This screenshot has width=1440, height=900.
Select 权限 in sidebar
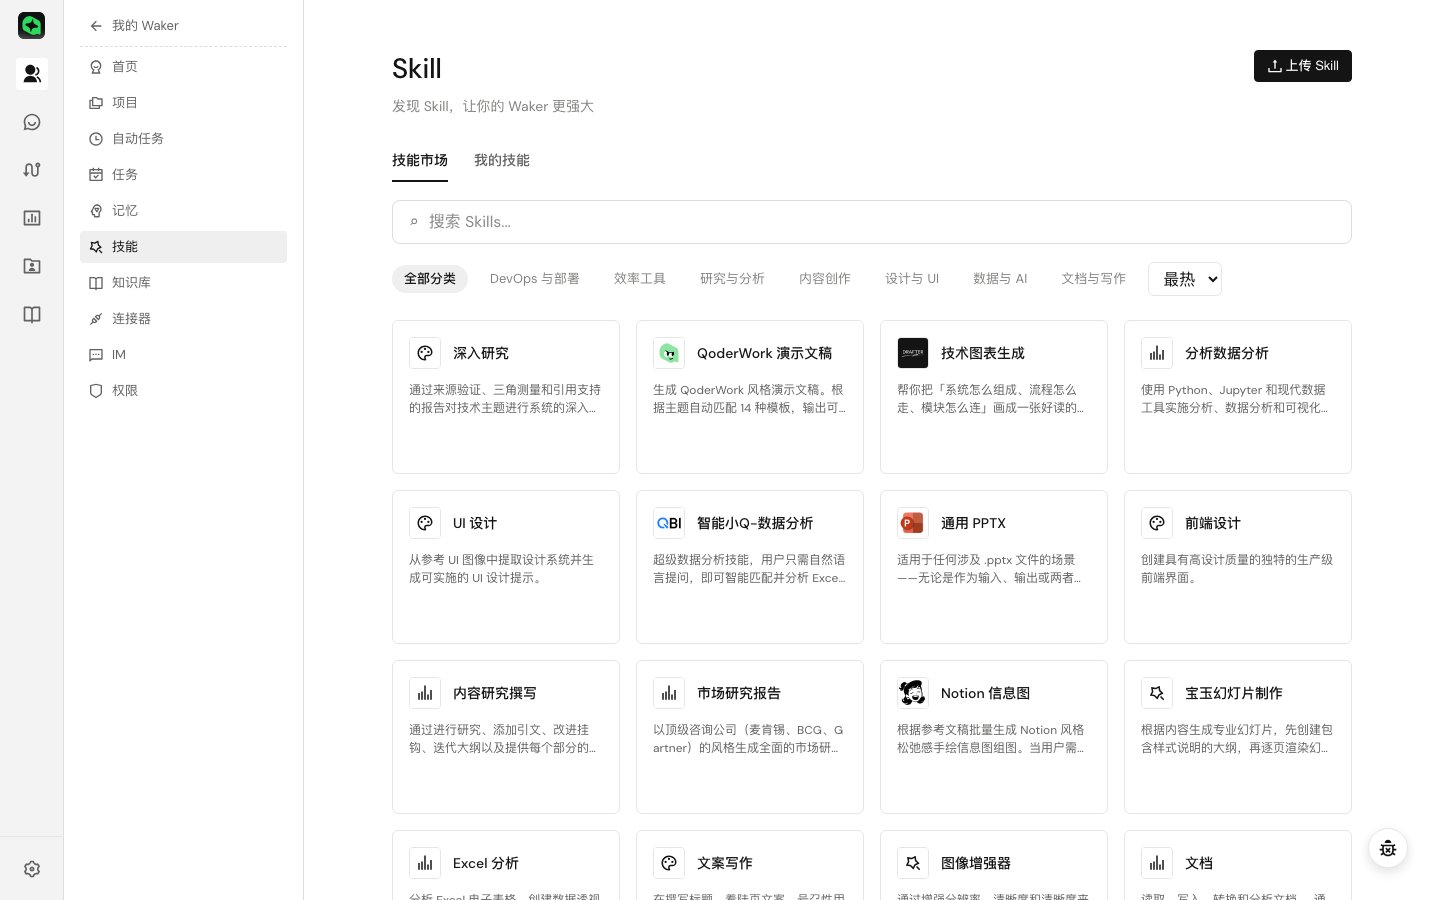coord(183,391)
